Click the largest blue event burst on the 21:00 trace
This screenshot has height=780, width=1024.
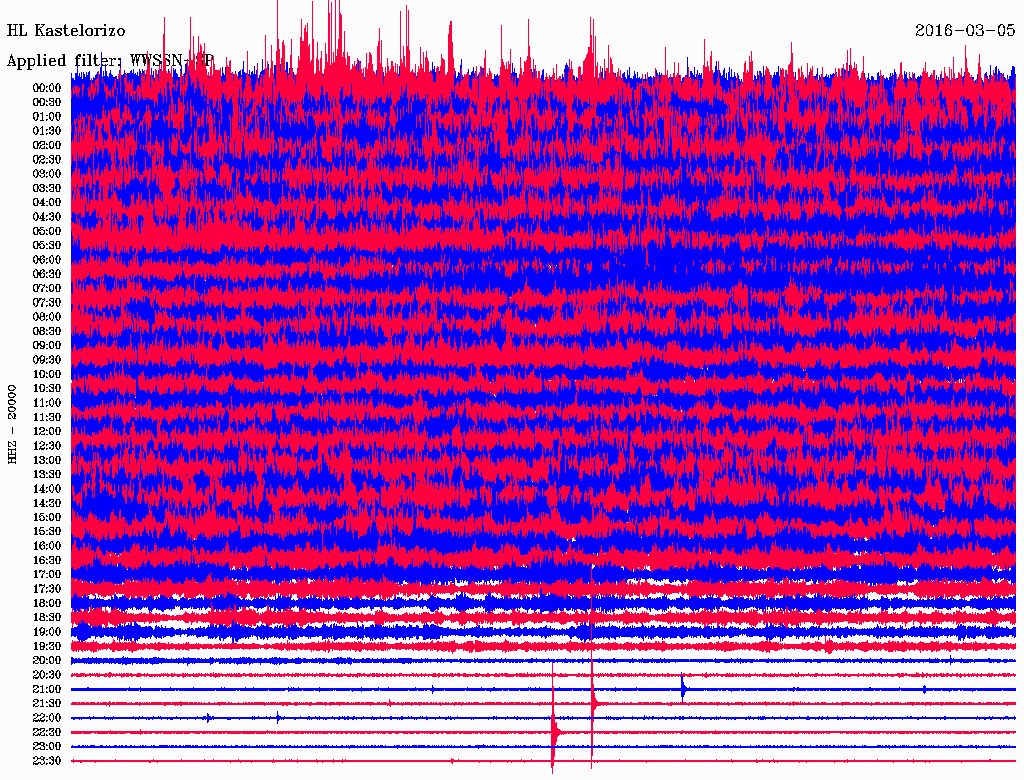[x=683, y=689]
